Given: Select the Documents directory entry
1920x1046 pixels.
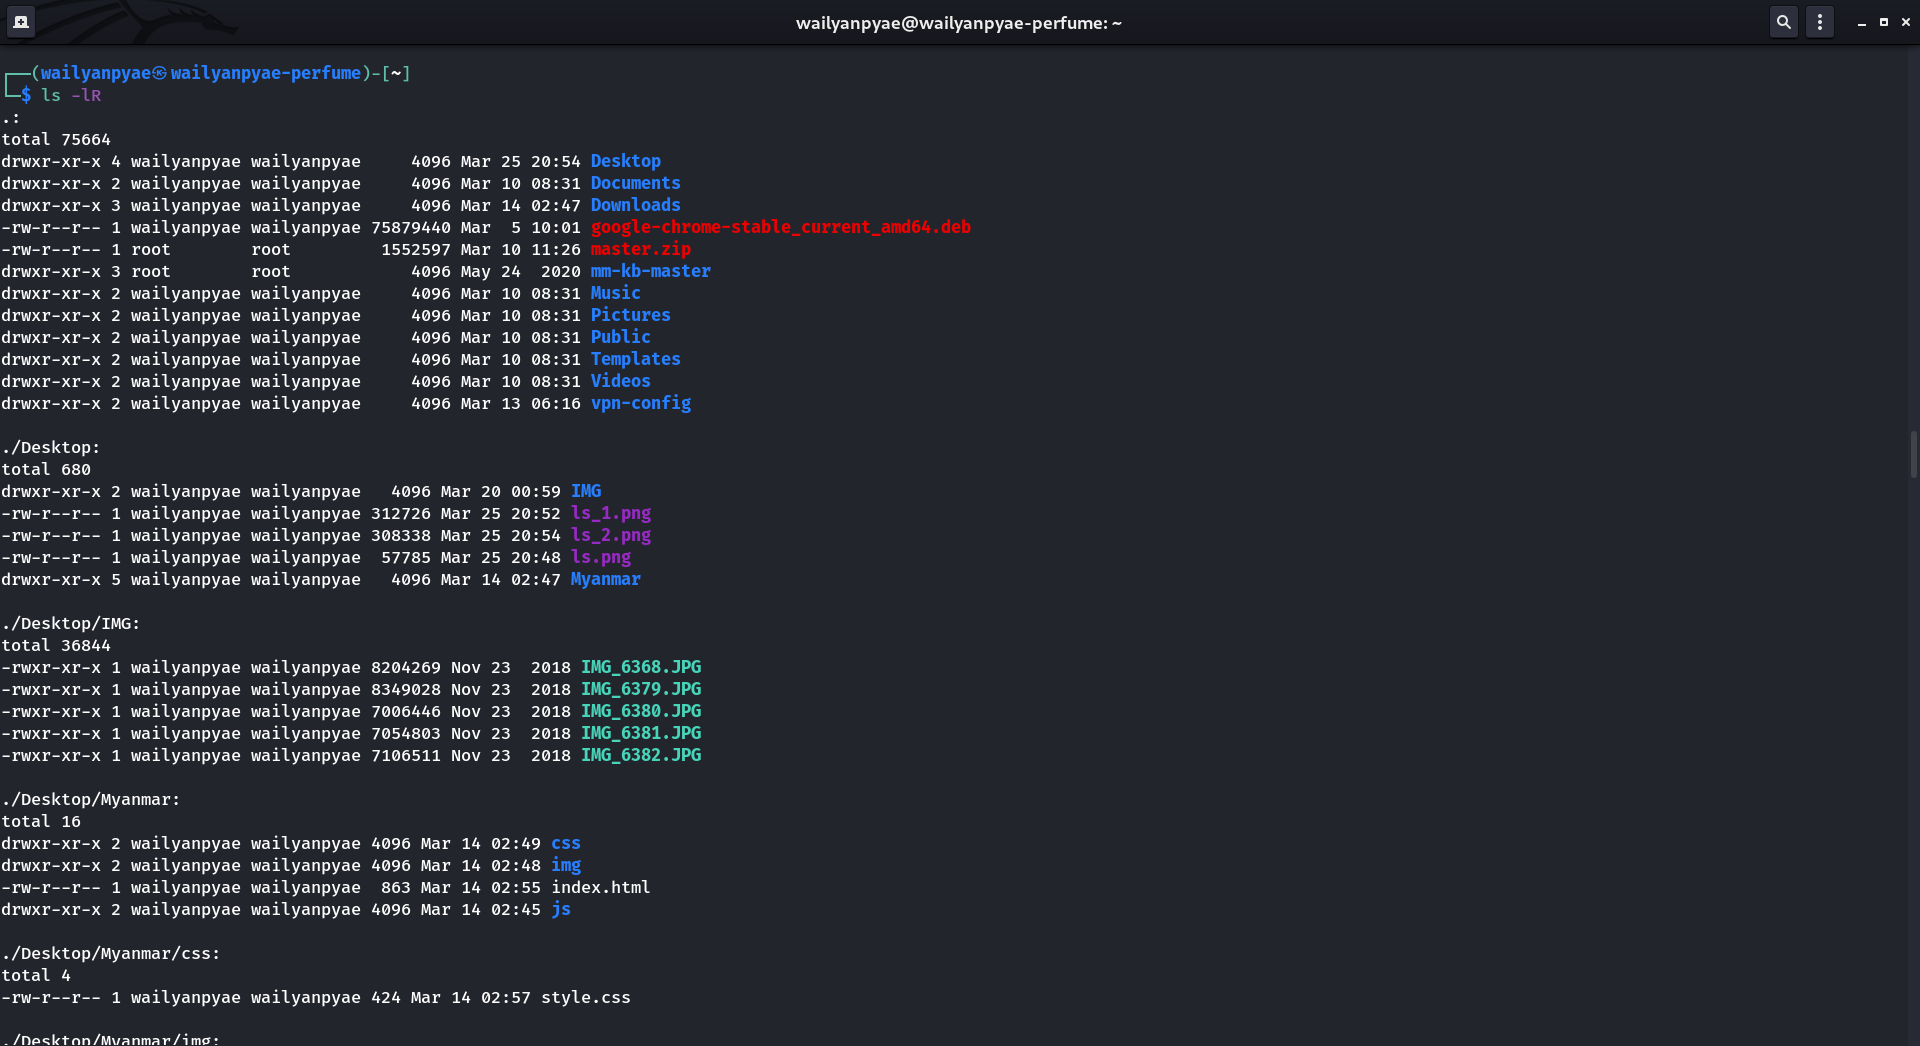Looking at the screenshot, I should pos(635,183).
